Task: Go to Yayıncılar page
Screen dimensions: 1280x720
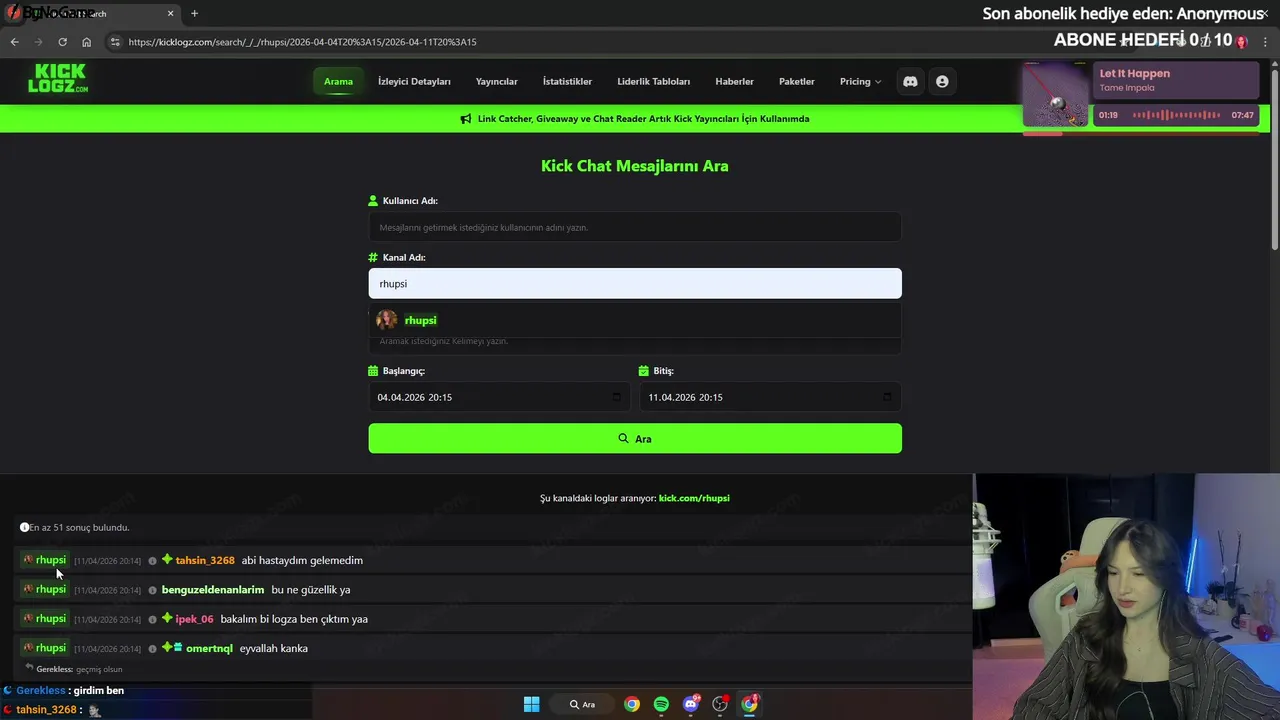Action: pos(497,81)
